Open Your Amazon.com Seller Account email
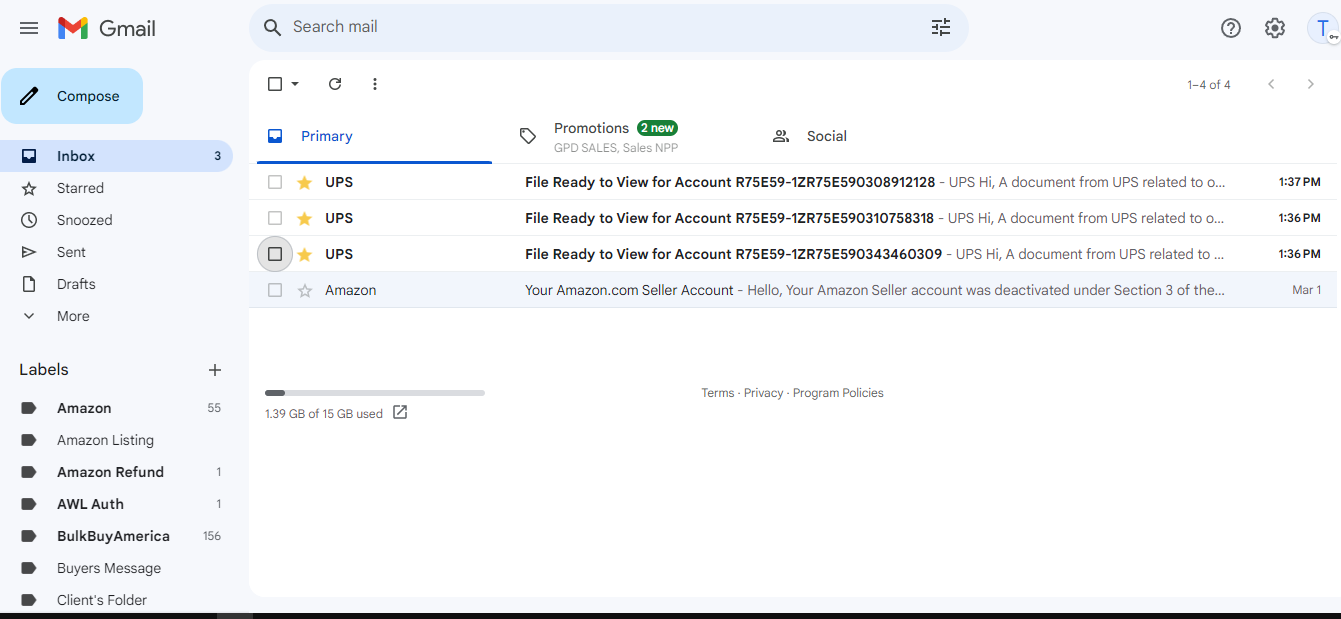This screenshot has width=1341, height=619. (792, 290)
